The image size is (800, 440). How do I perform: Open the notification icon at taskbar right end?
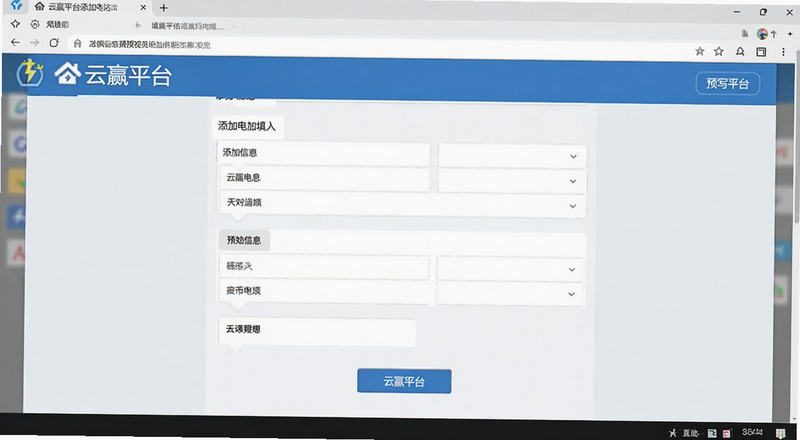pyautogui.click(x=781, y=433)
